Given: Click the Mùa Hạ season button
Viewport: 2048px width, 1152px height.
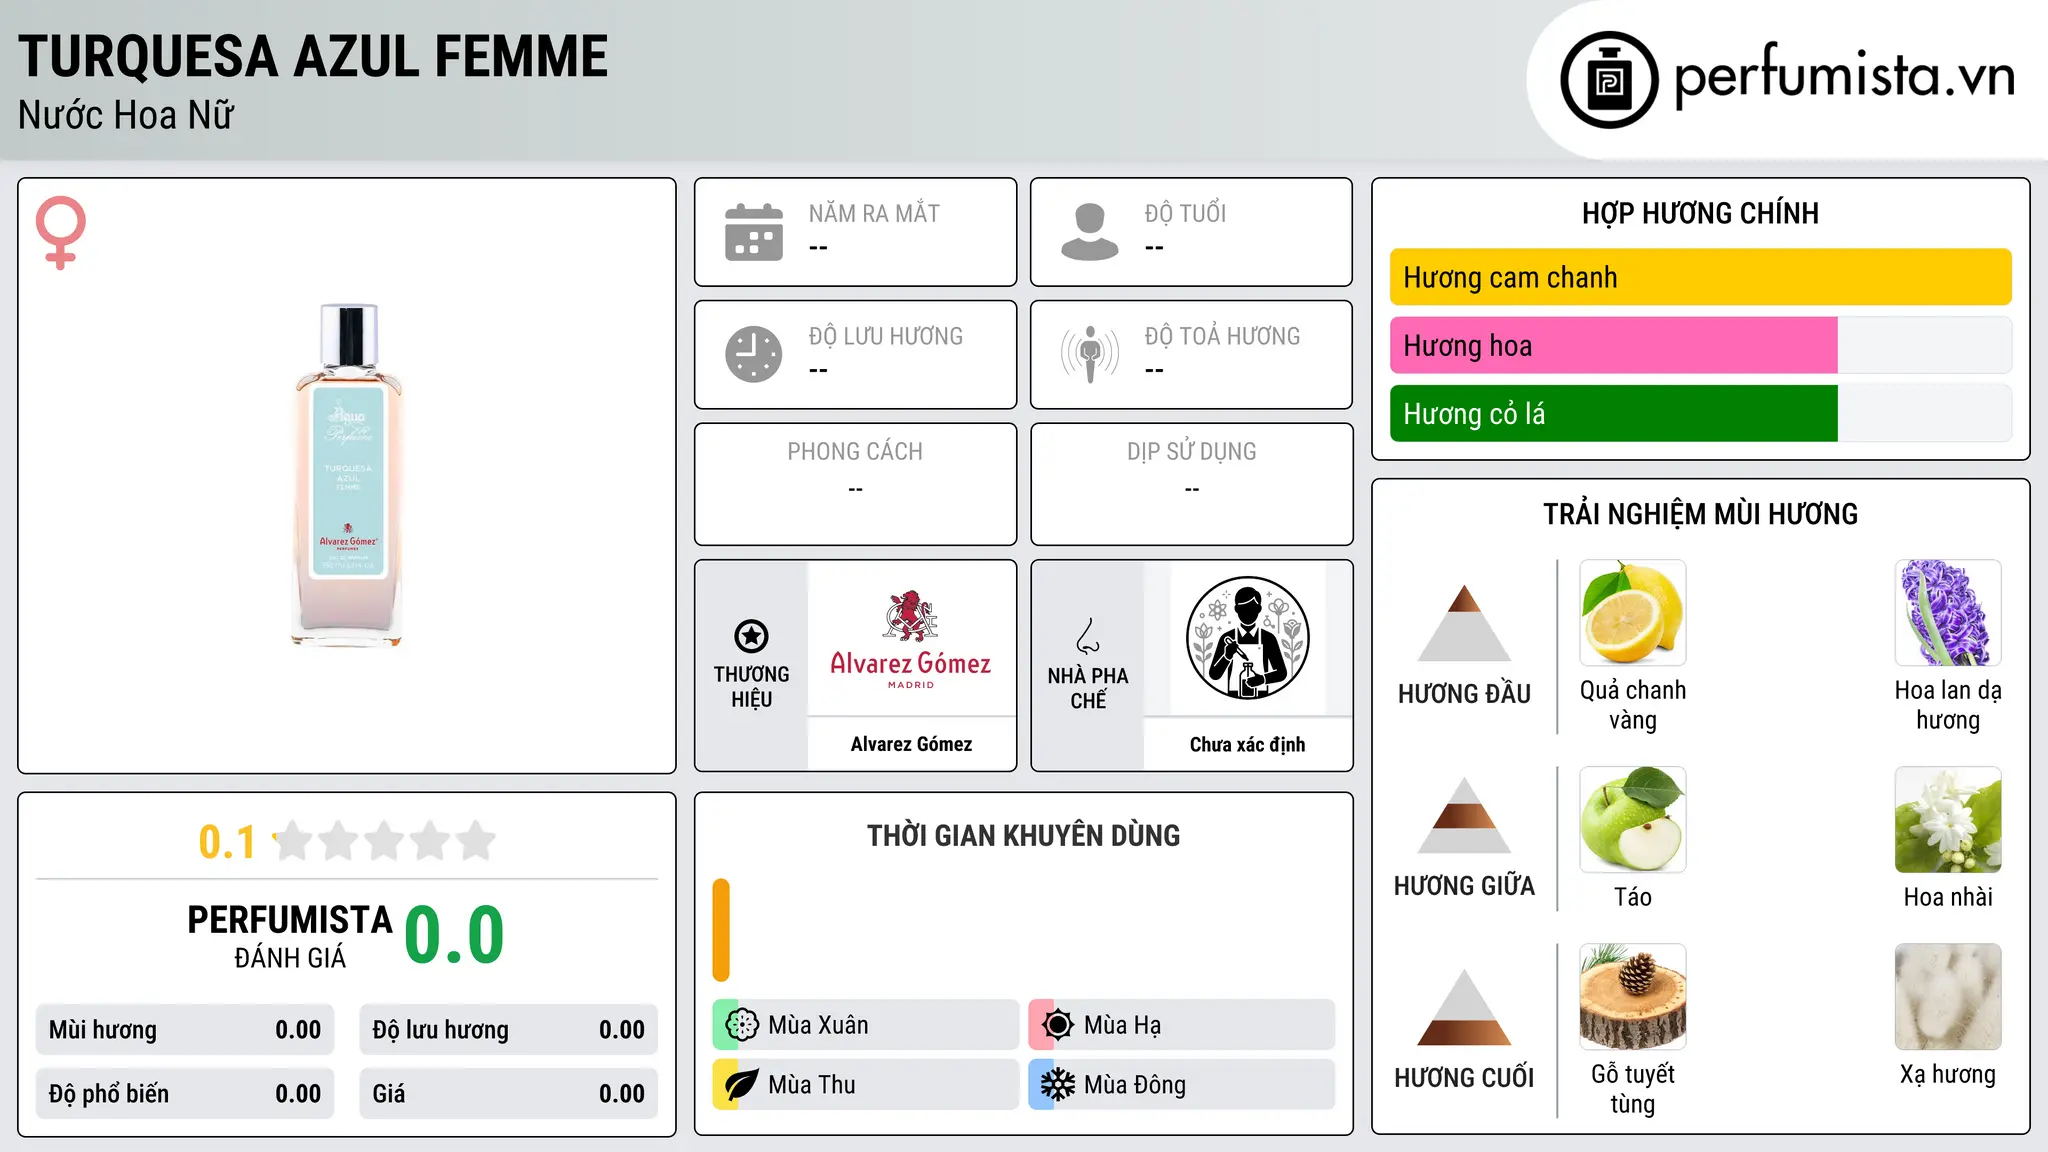Looking at the screenshot, I should tap(1182, 1025).
